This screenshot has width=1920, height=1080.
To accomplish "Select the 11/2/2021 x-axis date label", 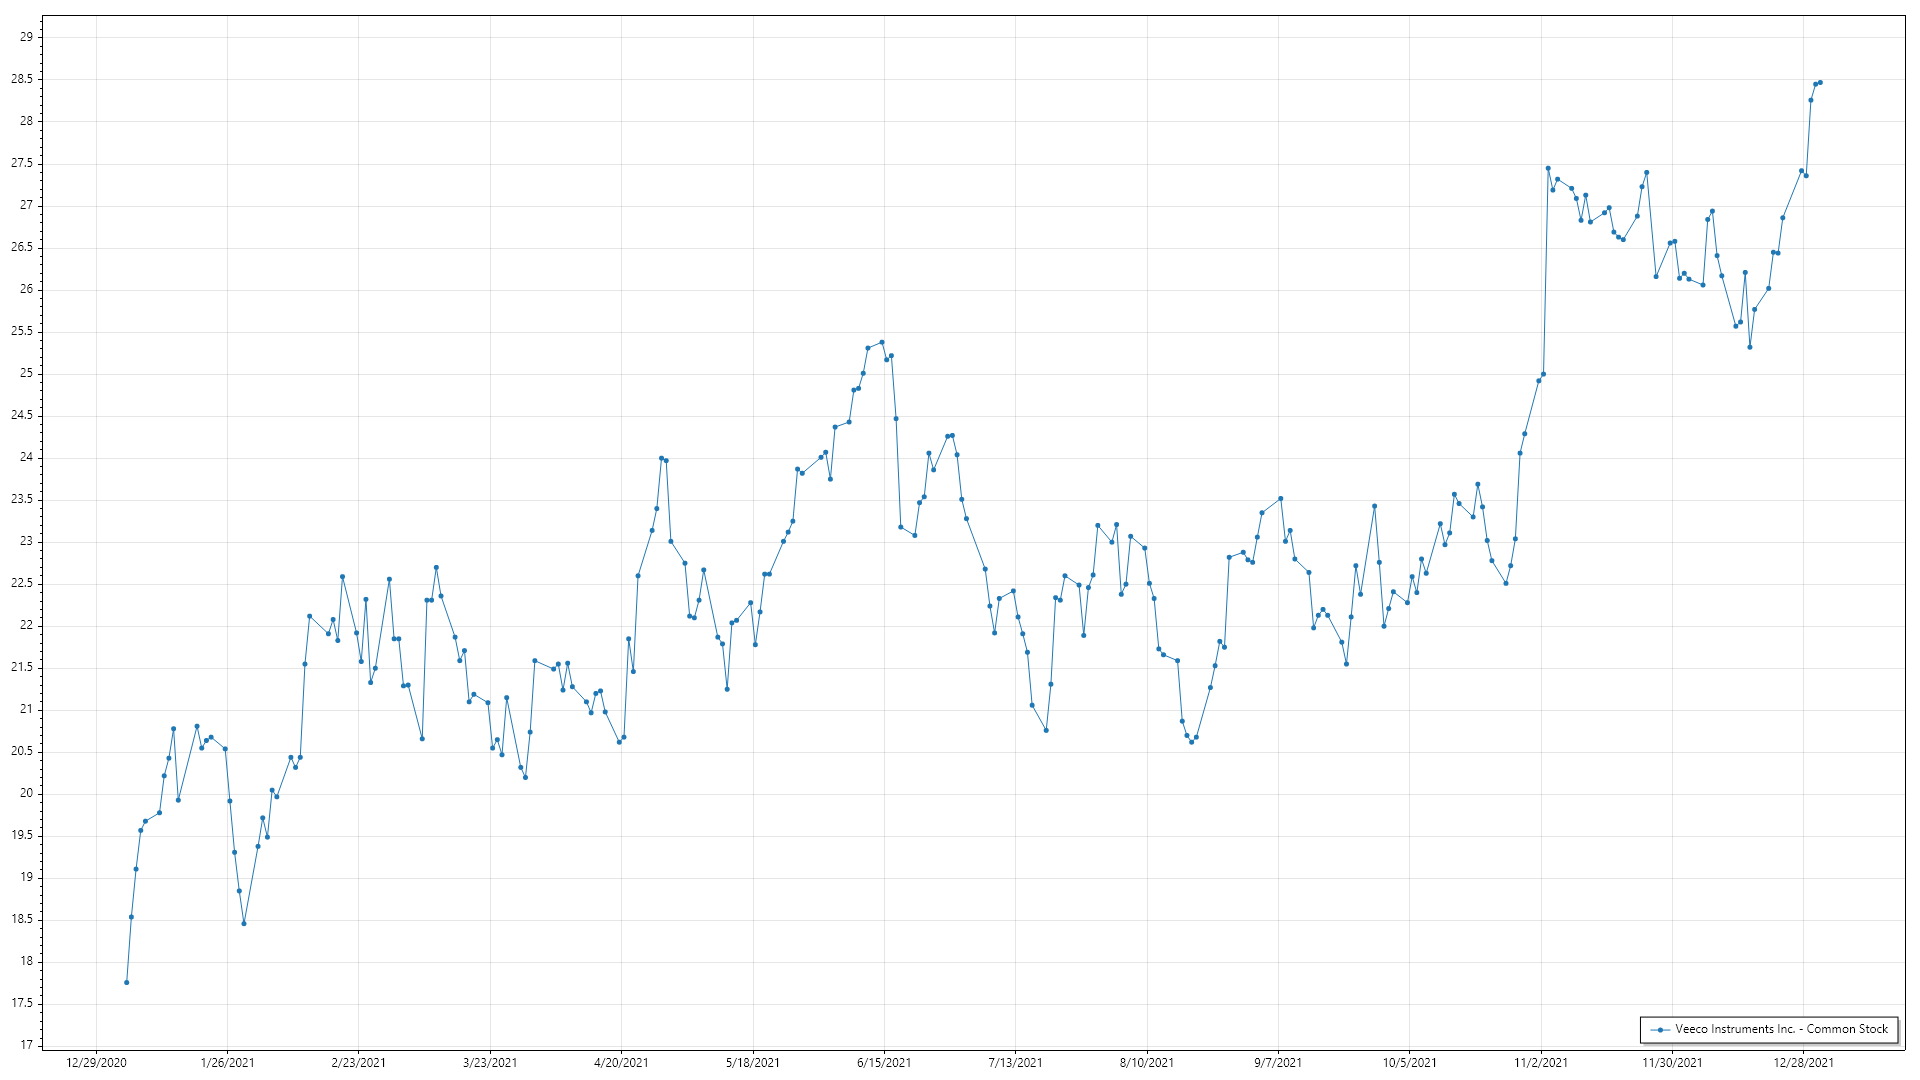I will coord(1541,1062).
